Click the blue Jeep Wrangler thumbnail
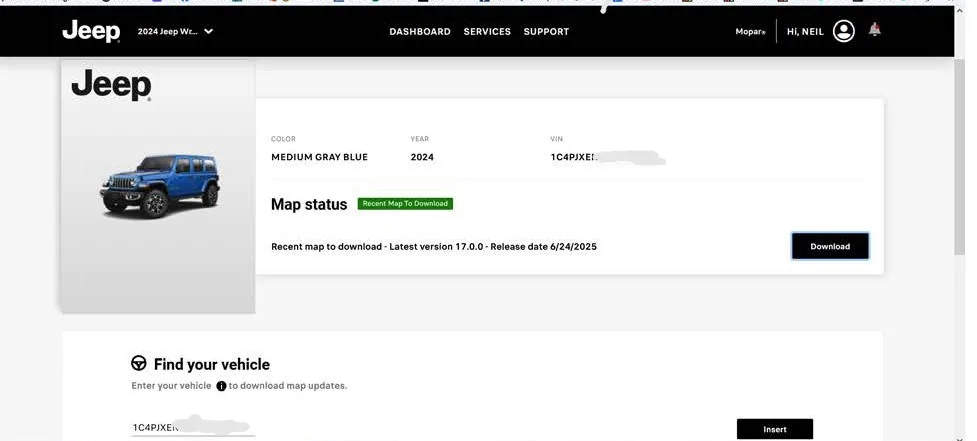This screenshot has height=441, width=977. click(160, 185)
